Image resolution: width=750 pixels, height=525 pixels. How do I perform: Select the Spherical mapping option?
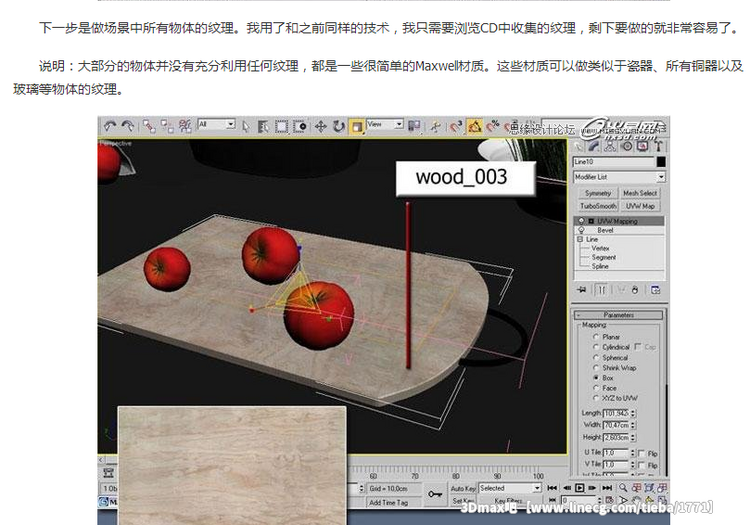[x=596, y=357]
